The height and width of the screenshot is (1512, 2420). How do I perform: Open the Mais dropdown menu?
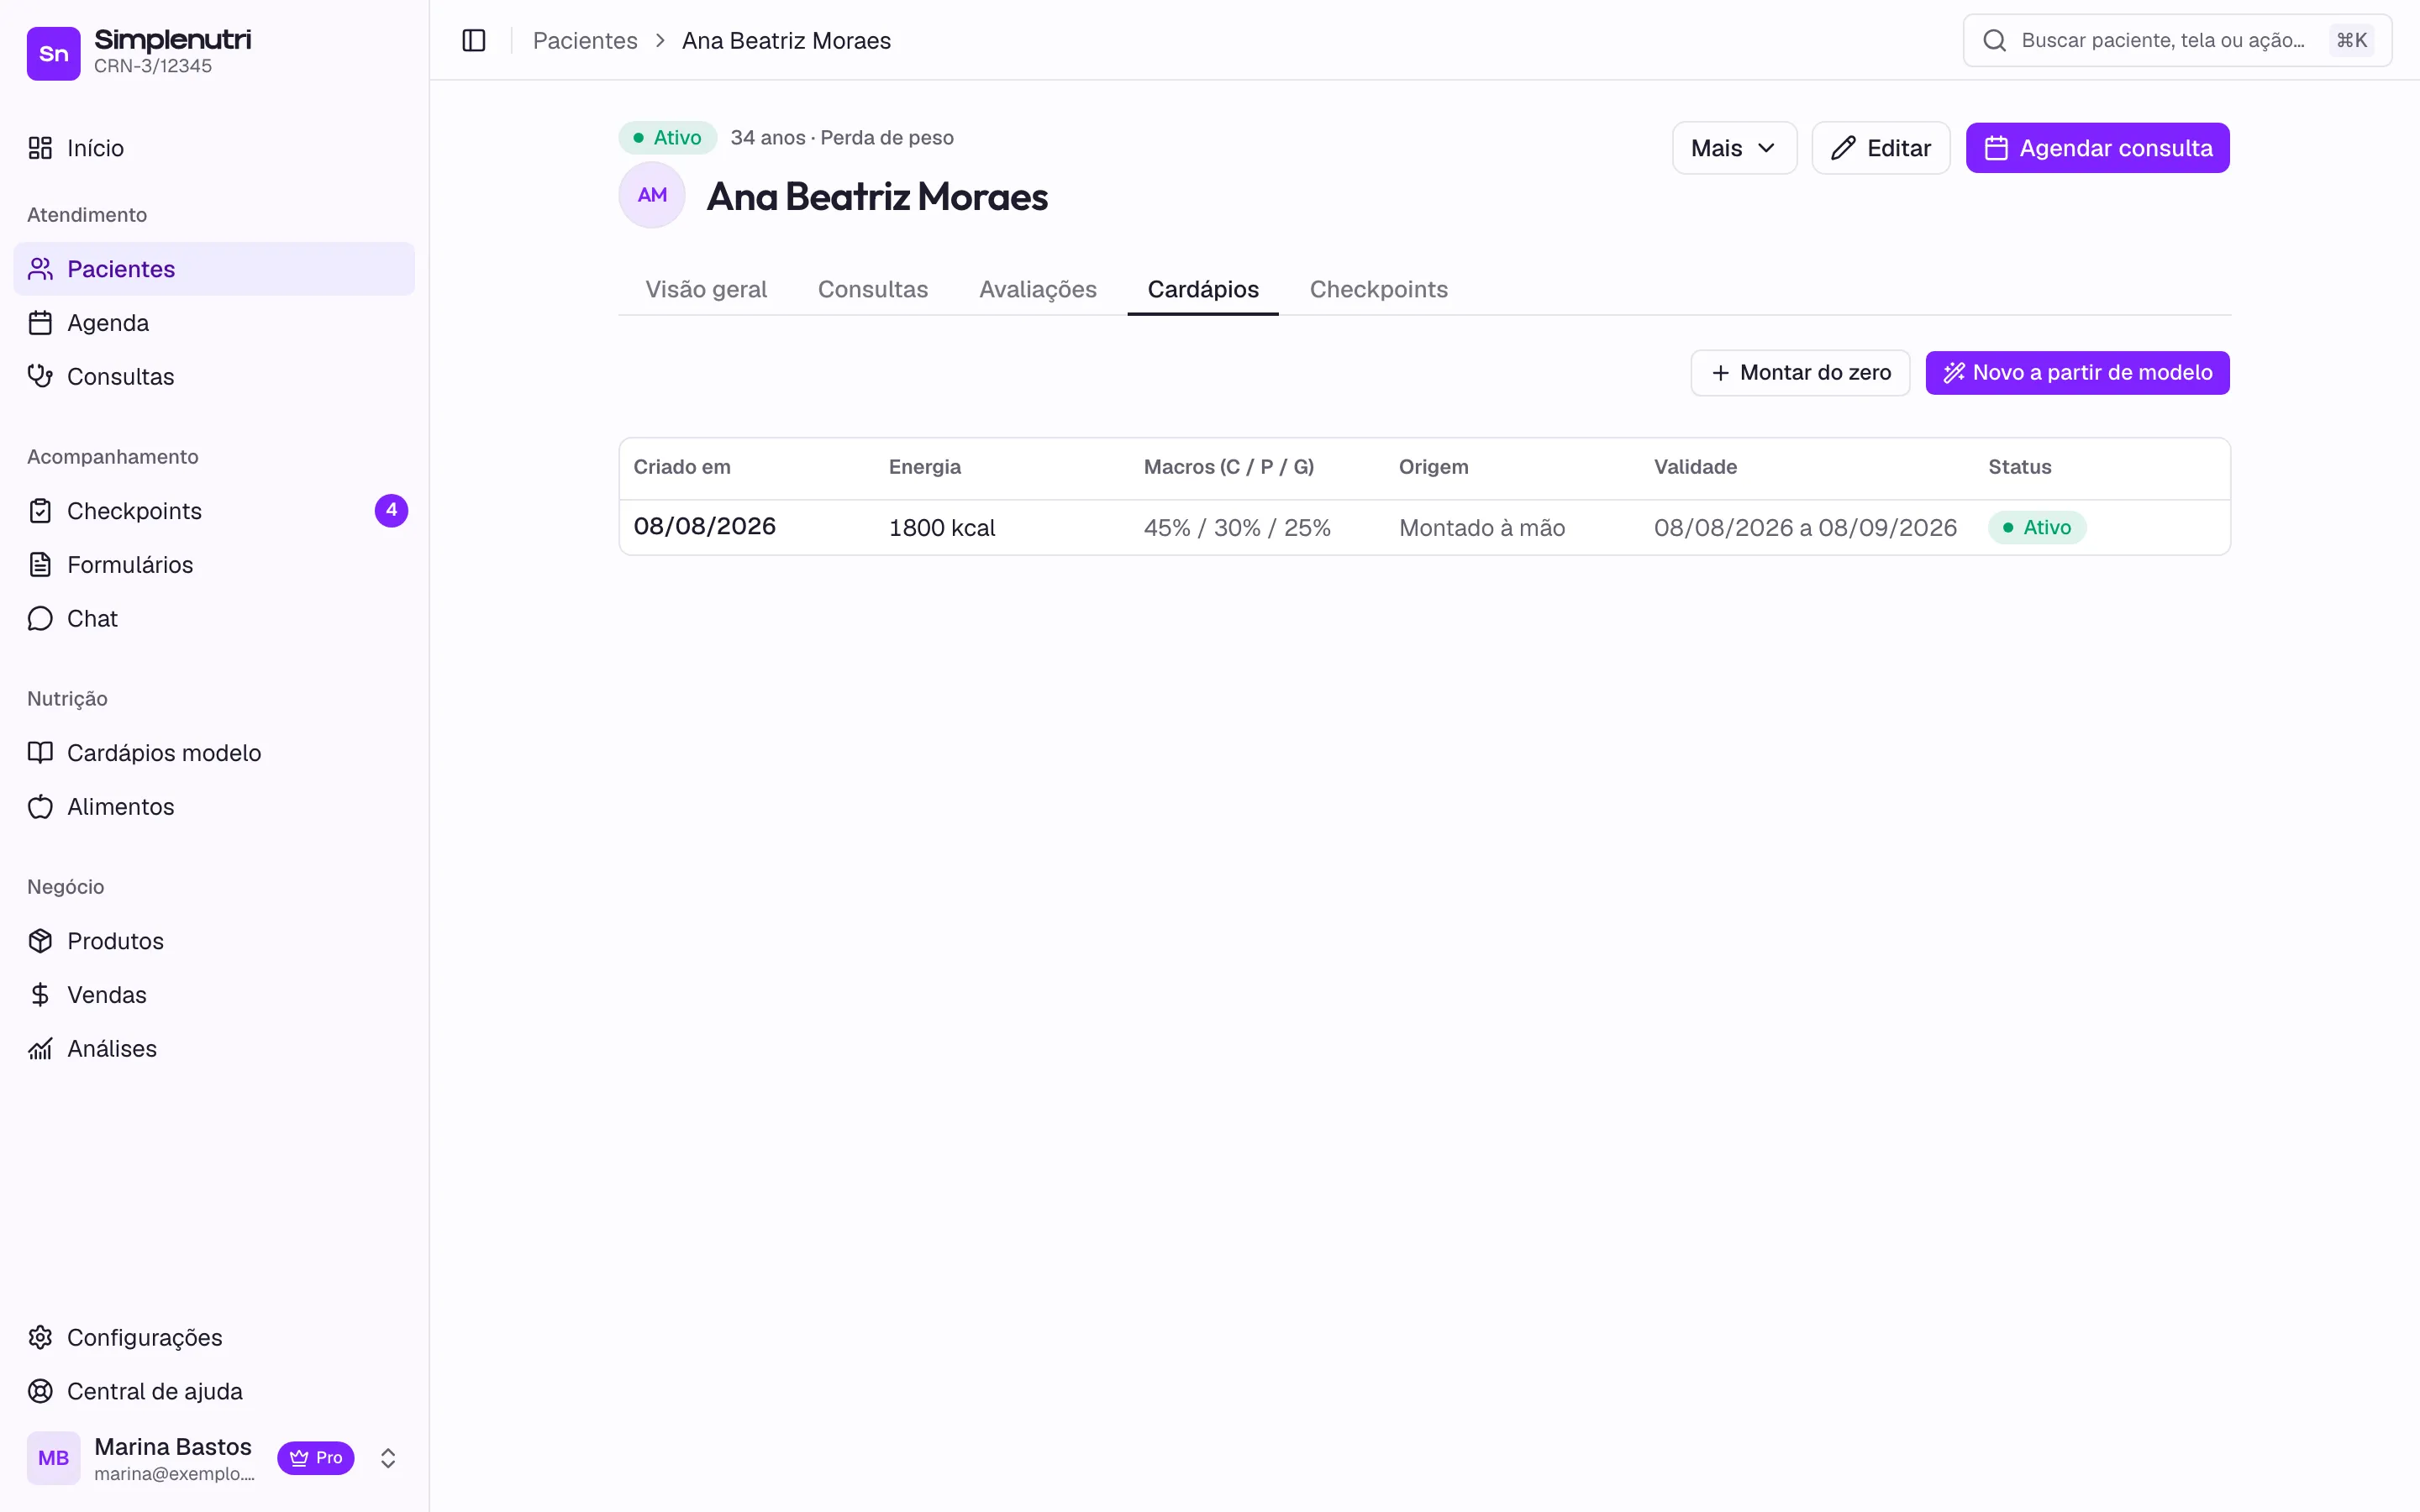click(x=1734, y=148)
